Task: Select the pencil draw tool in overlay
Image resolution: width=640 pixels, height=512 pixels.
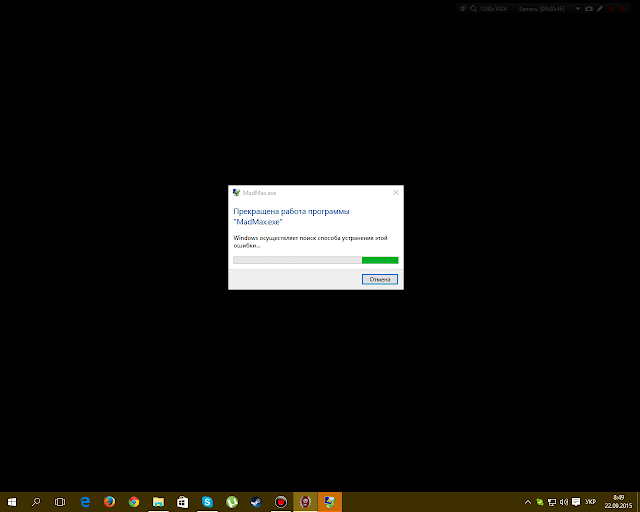Action: tap(600, 8)
